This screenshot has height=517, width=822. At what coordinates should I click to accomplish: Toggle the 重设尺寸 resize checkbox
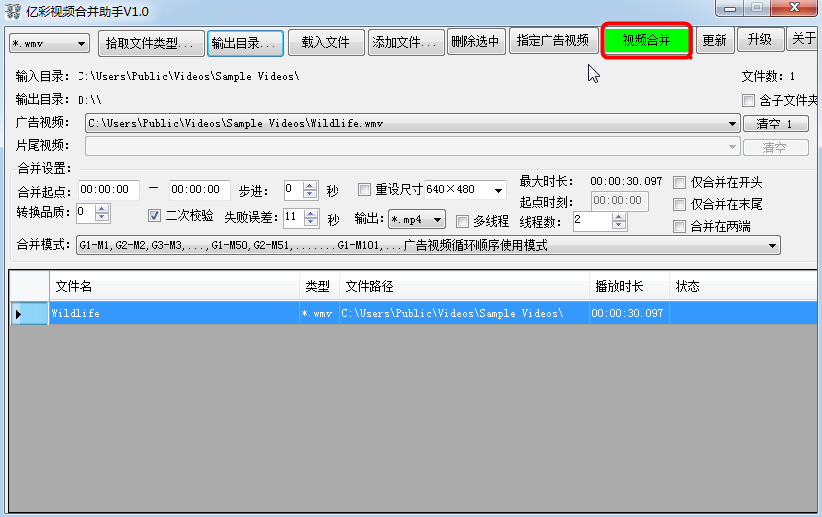(x=364, y=189)
